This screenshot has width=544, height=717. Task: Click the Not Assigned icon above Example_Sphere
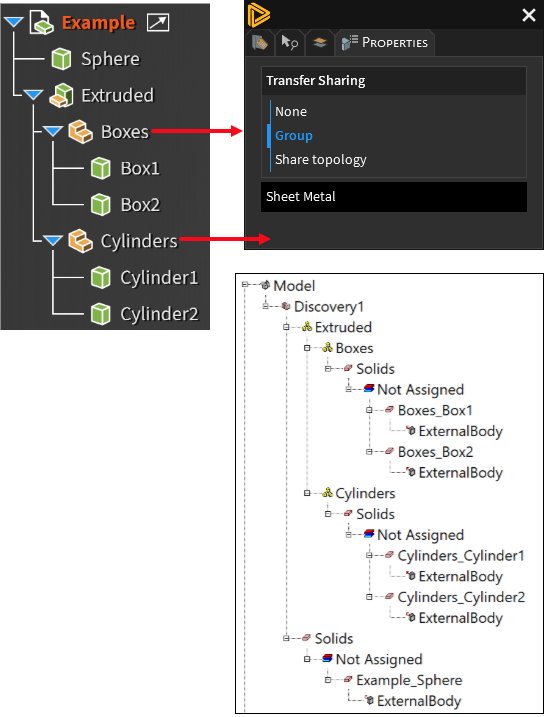tap(327, 658)
